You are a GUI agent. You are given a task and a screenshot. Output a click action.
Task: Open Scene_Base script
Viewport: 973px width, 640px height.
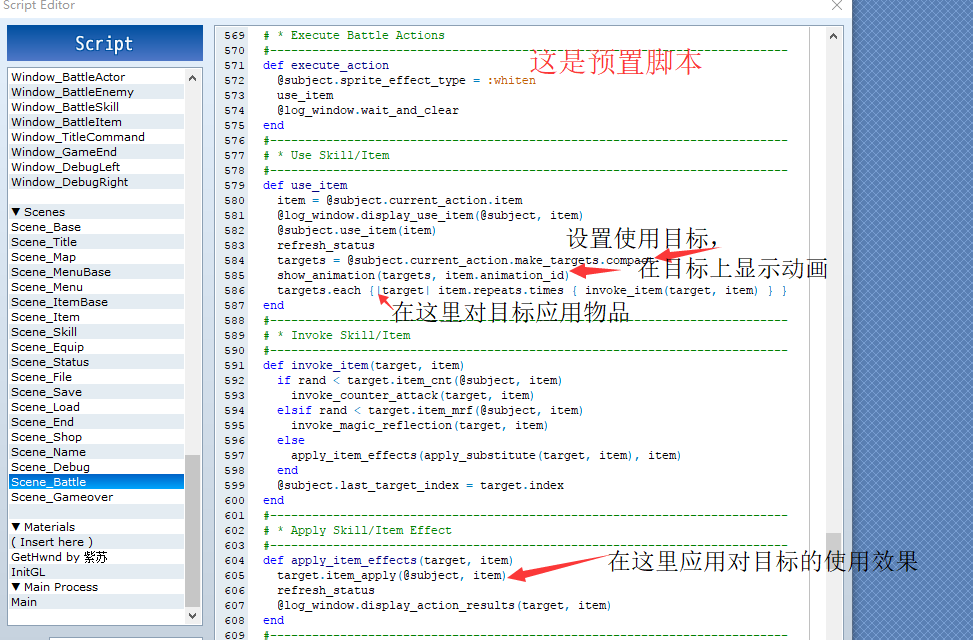[x=97, y=227]
